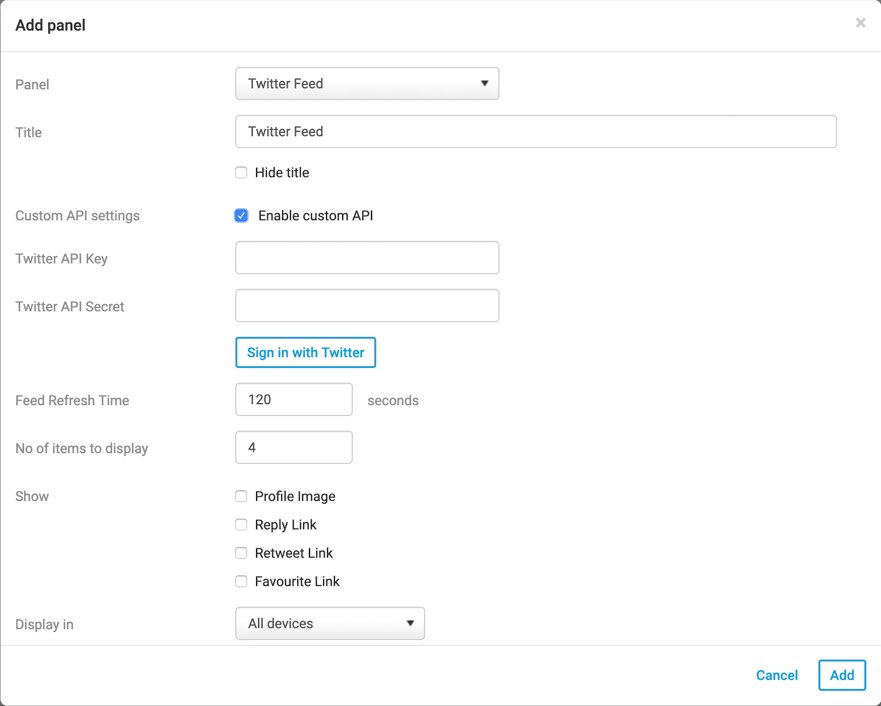881x706 pixels.
Task: Toggle the Retweet Link checkbox
Action: click(x=241, y=553)
